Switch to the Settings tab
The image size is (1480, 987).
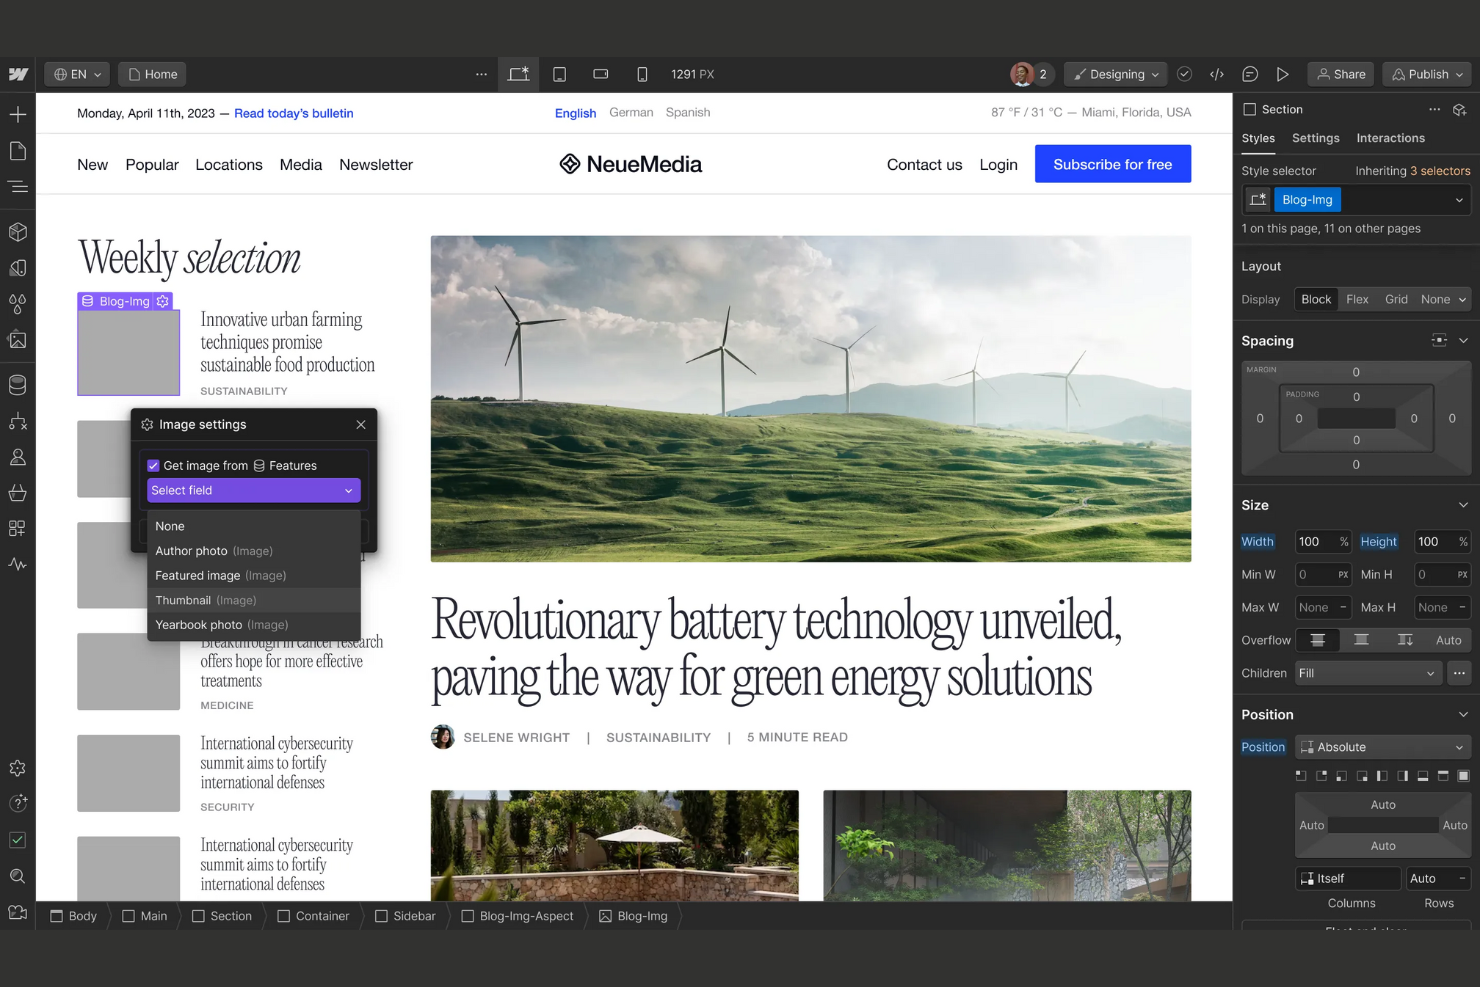point(1315,138)
